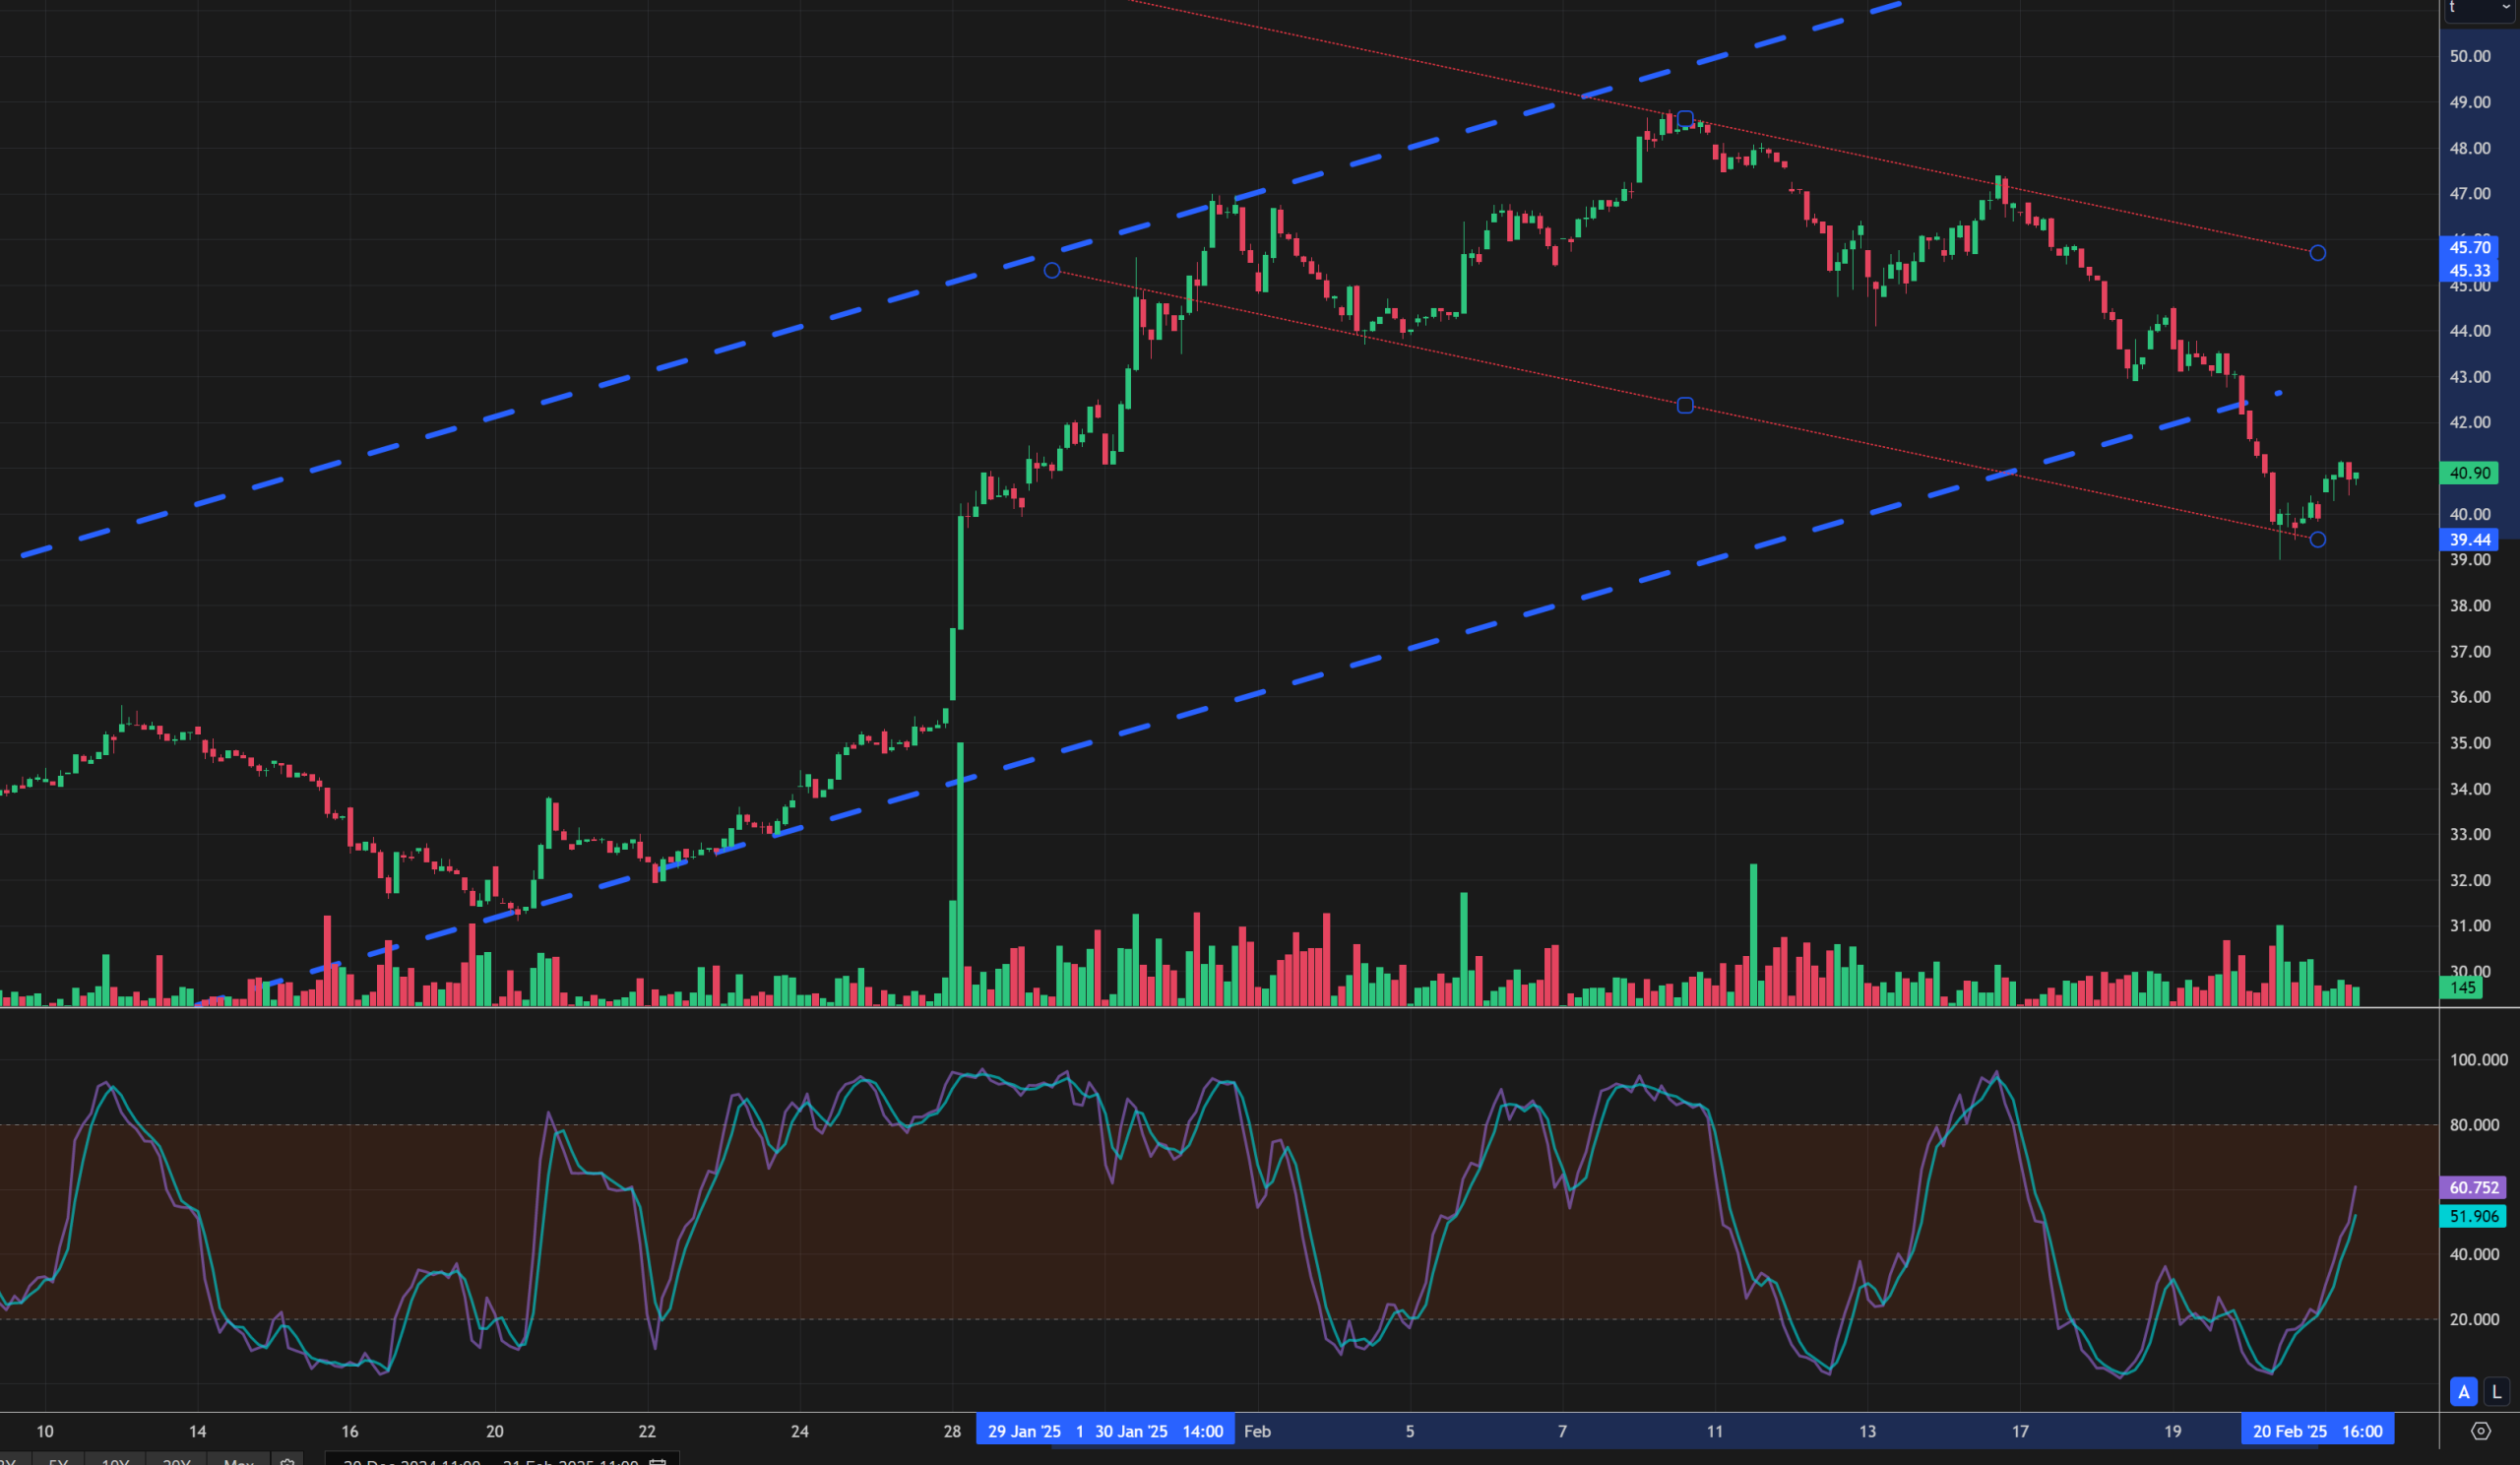This screenshot has width=2520, height=1465.
Task: Expand the top-right chevron dropdown
Action: (x=2505, y=8)
